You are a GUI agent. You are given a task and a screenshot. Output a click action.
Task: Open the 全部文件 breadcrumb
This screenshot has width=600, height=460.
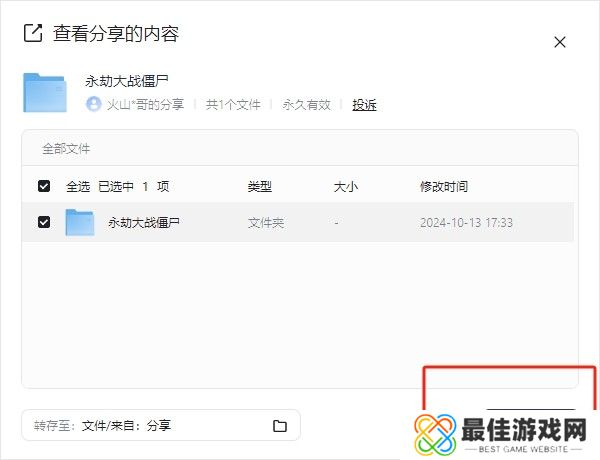pos(66,149)
